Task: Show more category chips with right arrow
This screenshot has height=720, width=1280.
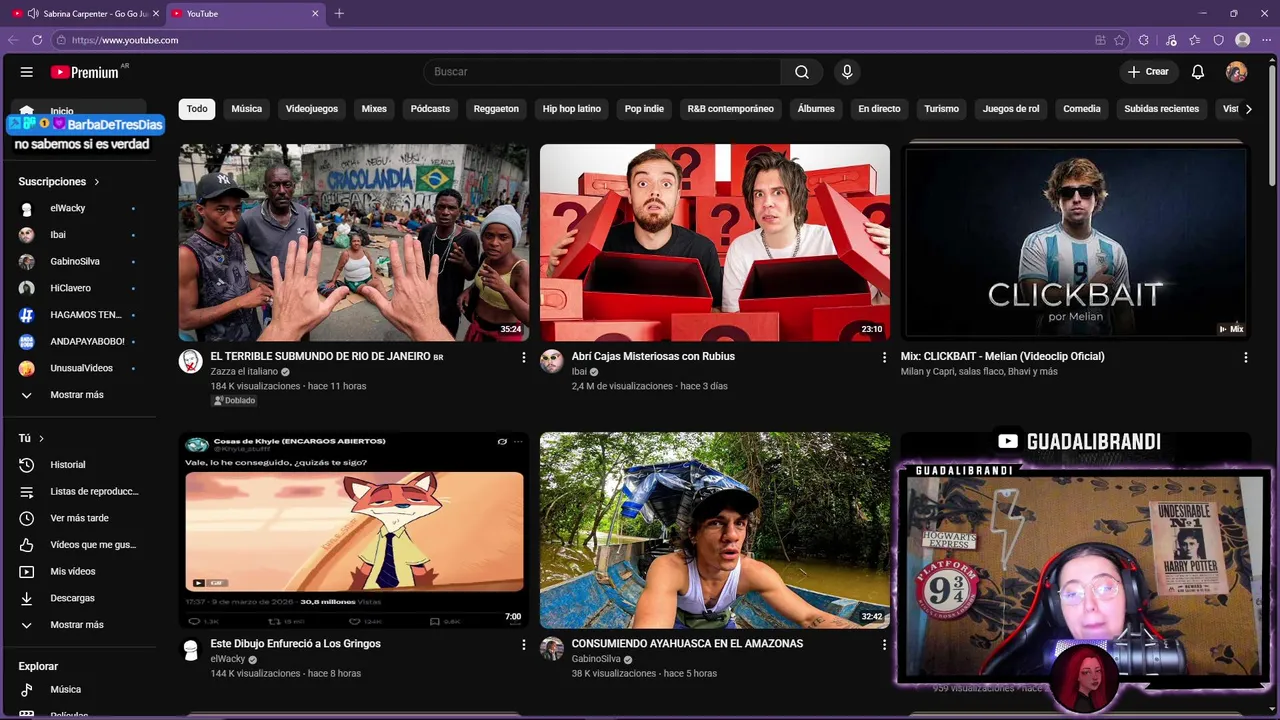Action: point(1248,109)
